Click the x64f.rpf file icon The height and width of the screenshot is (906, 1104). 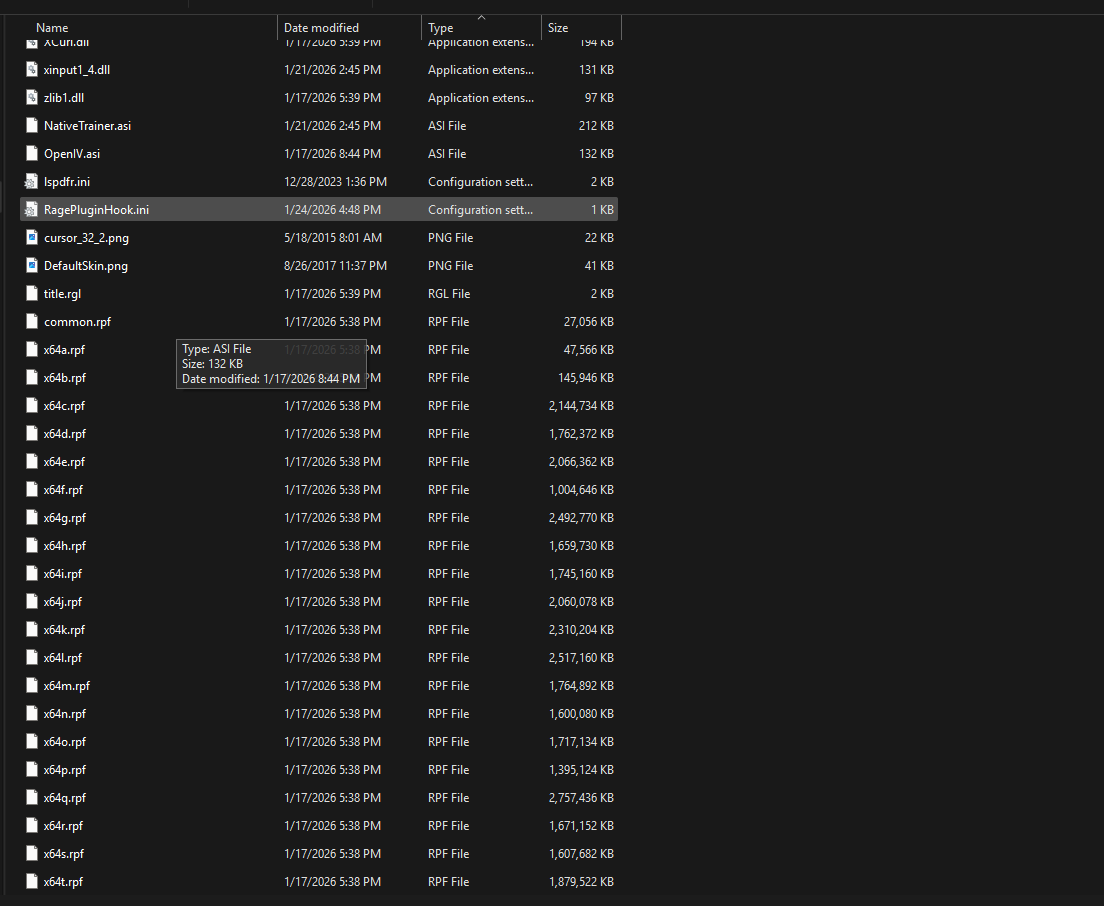tap(32, 489)
